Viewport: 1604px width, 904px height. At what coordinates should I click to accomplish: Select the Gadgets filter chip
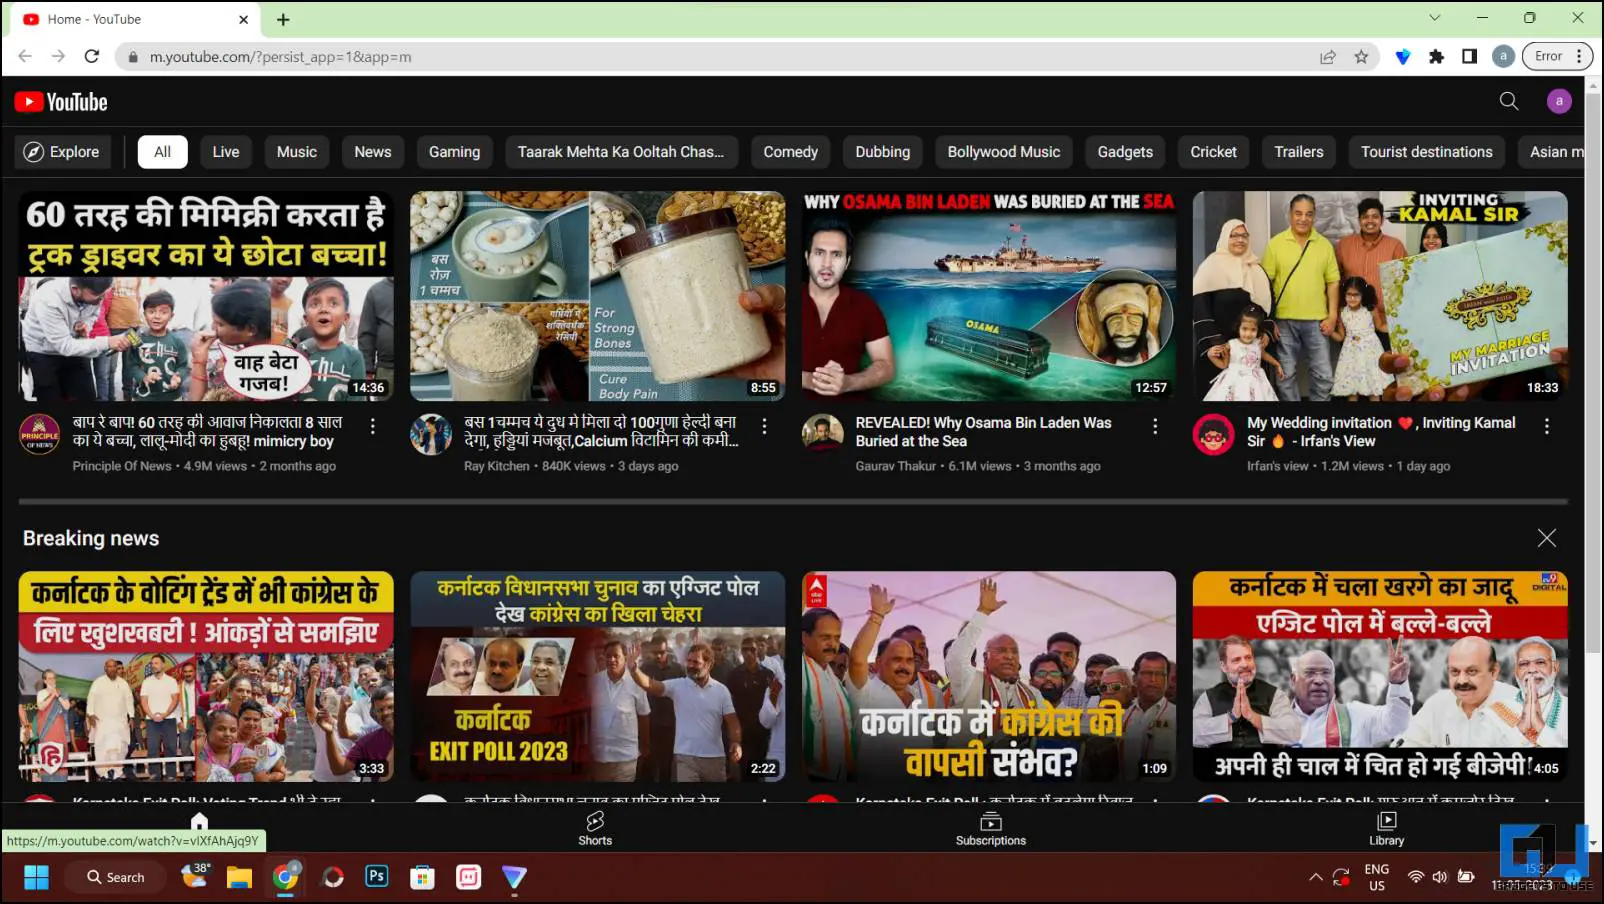1125,152
